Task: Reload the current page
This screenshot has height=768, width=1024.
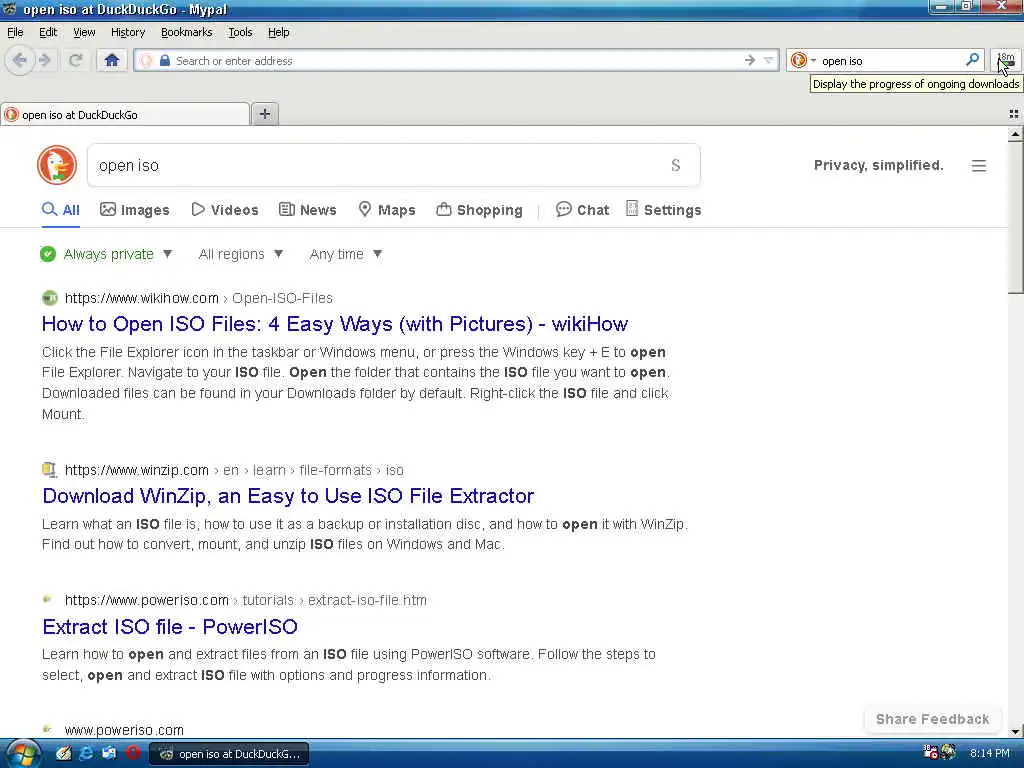Action: [x=76, y=61]
